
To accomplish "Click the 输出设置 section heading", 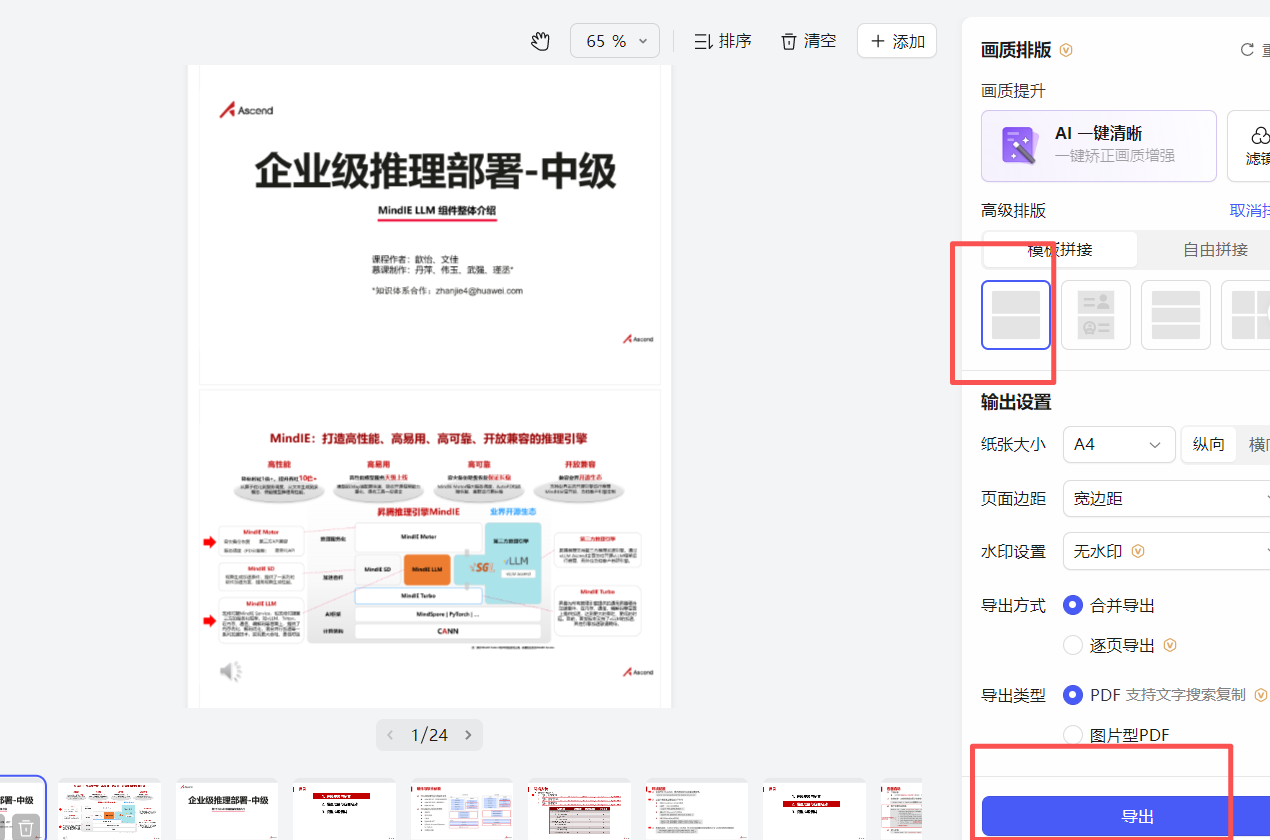I will 1016,402.
